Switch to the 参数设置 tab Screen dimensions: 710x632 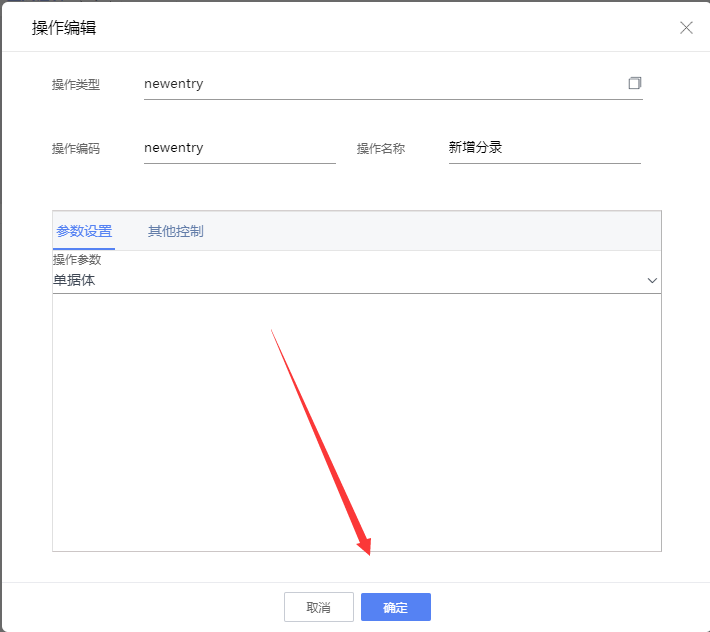point(84,231)
